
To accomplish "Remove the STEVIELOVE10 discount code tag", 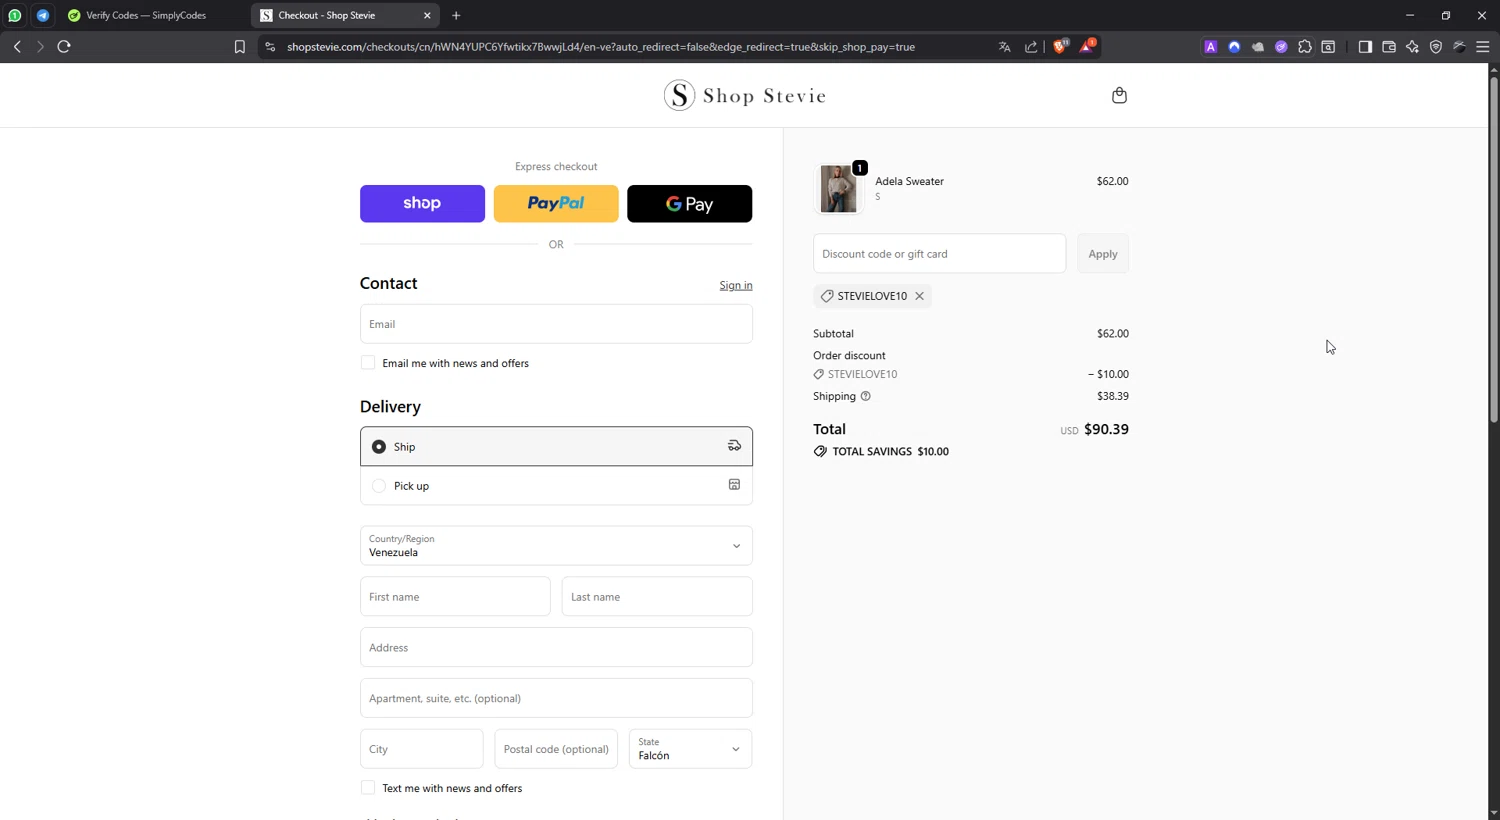I will click(919, 296).
